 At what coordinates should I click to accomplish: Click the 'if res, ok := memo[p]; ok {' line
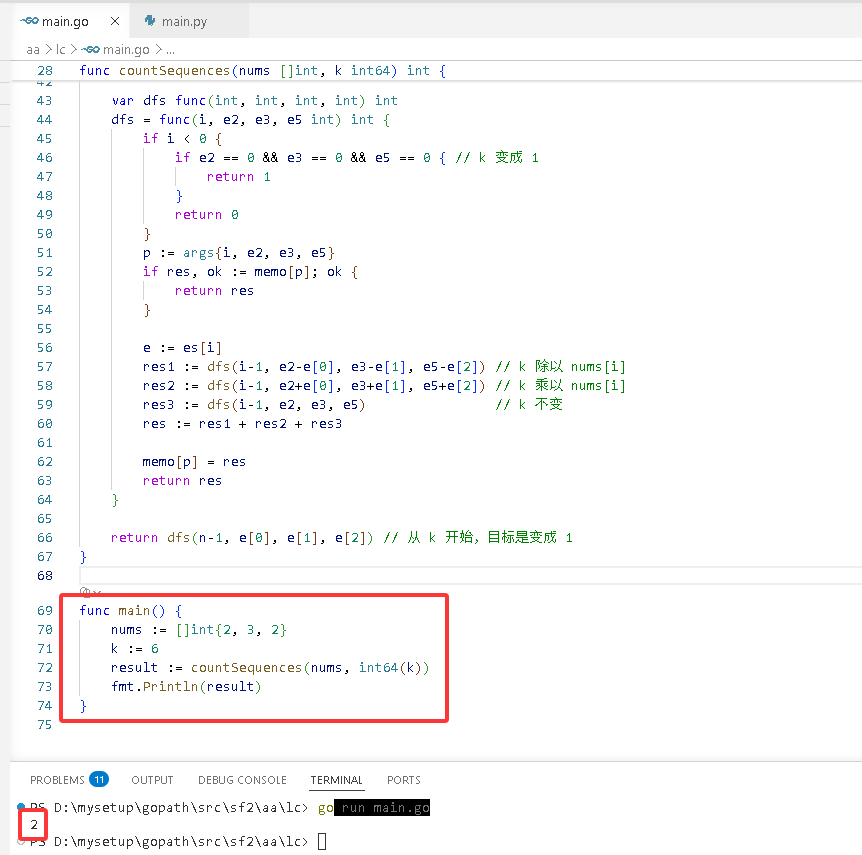point(250,272)
